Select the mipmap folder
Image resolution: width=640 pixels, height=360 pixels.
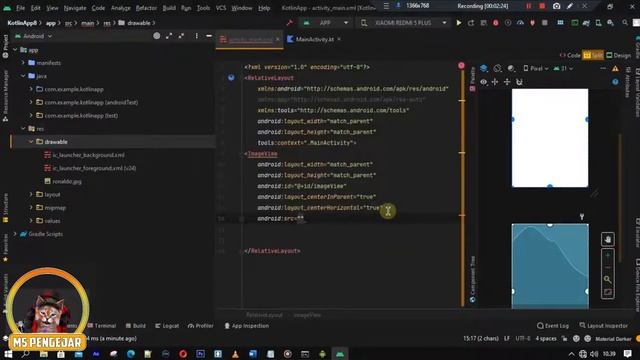[55, 207]
